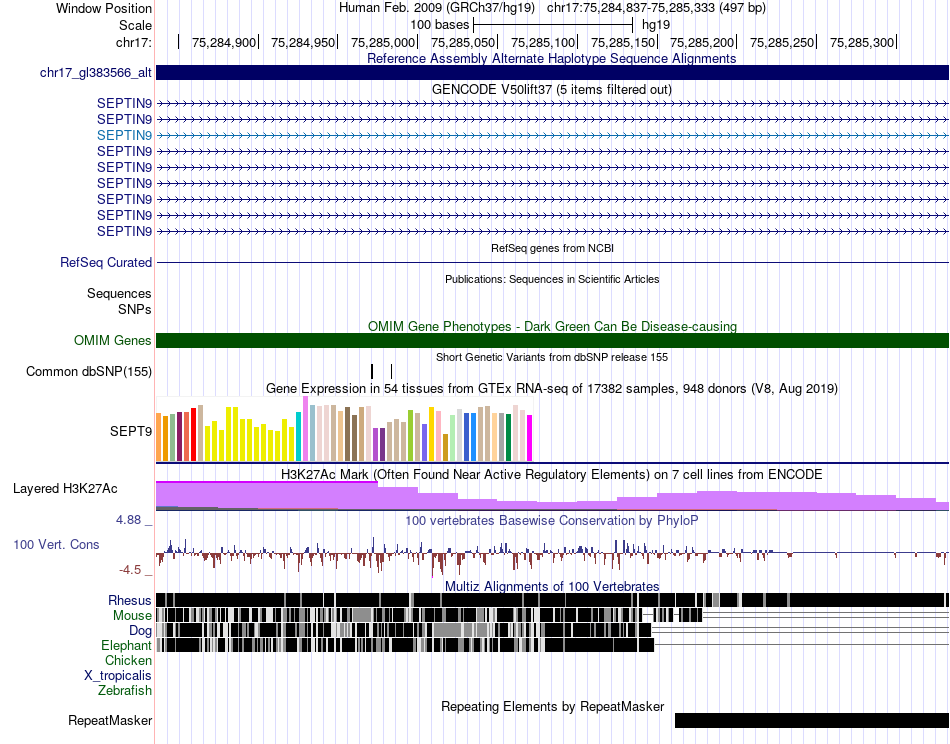Select the light-blue highlighted SEPTIN9 transcript label
The image size is (950, 744).
pos(124,135)
